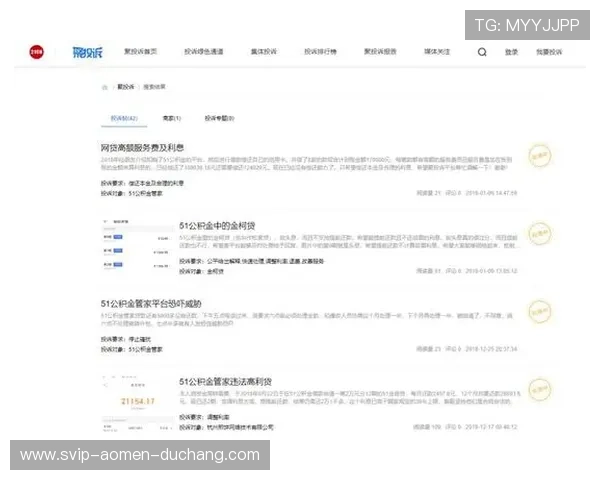
Task: Click the blue 聚投诉 site logo
Action: tap(88, 52)
